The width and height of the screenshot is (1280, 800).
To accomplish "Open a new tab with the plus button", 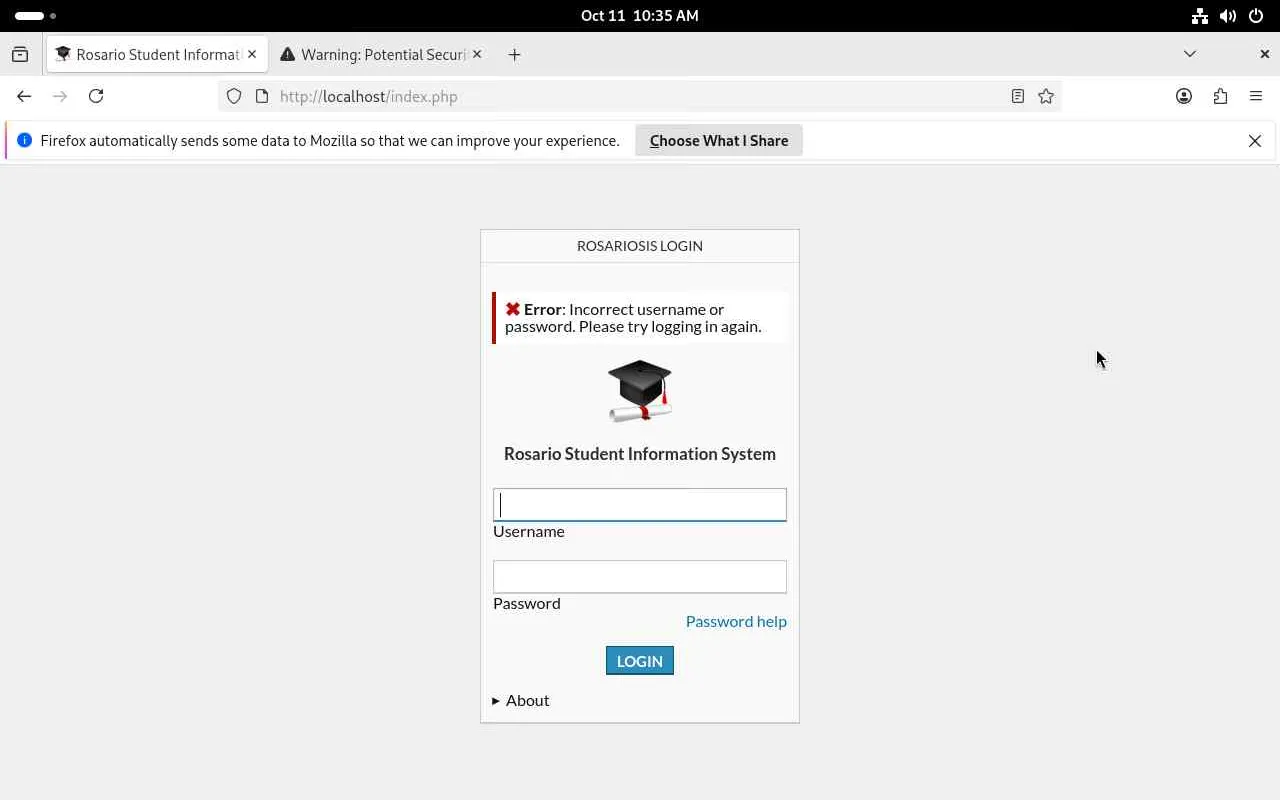I will click(514, 55).
